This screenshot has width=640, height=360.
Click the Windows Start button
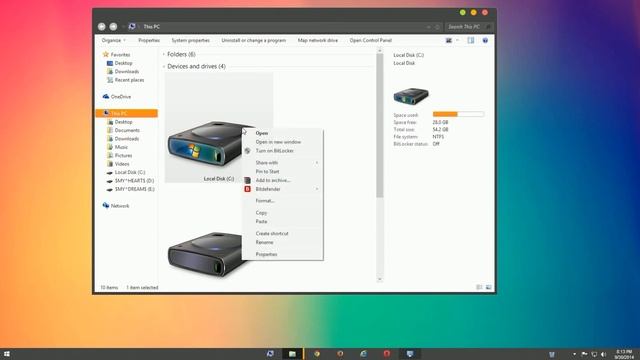coord(7,354)
